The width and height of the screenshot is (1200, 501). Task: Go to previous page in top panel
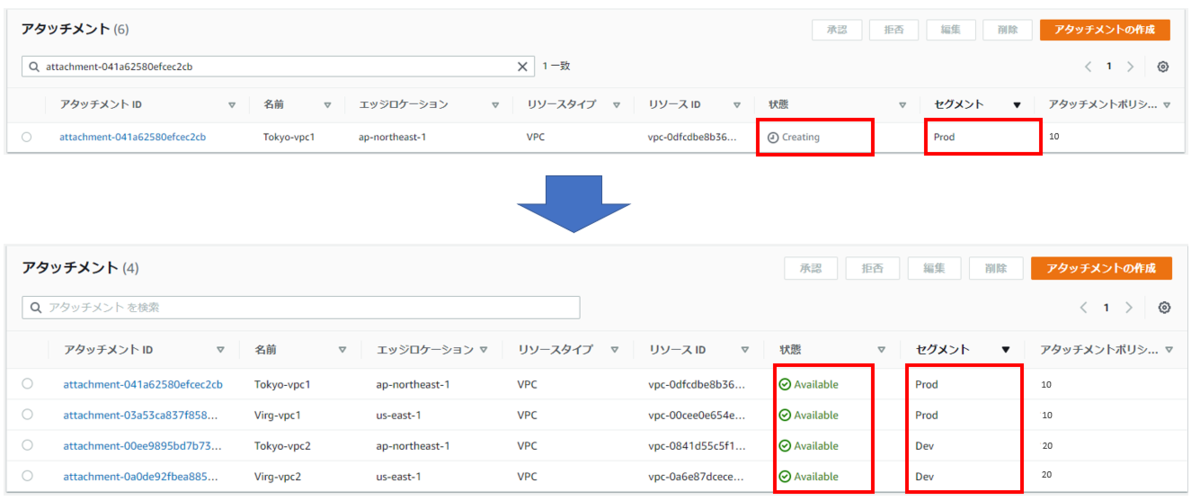click(1088, 67)
